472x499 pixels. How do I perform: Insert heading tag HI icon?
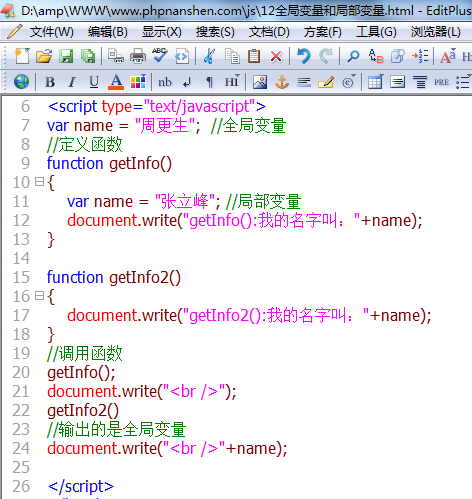tap(232, 81)
